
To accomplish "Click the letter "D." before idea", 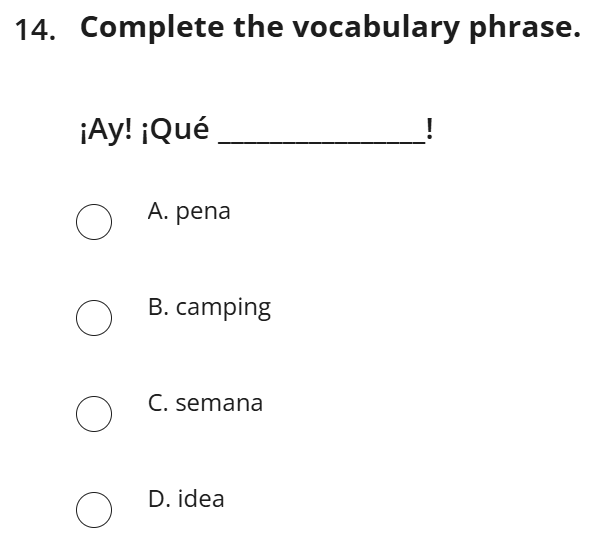I will coord(159,499).
